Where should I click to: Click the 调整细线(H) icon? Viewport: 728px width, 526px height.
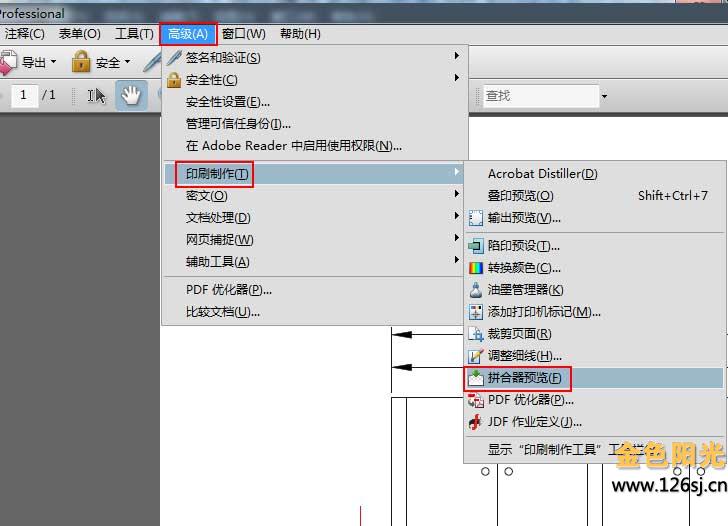[x=475, y=356]
